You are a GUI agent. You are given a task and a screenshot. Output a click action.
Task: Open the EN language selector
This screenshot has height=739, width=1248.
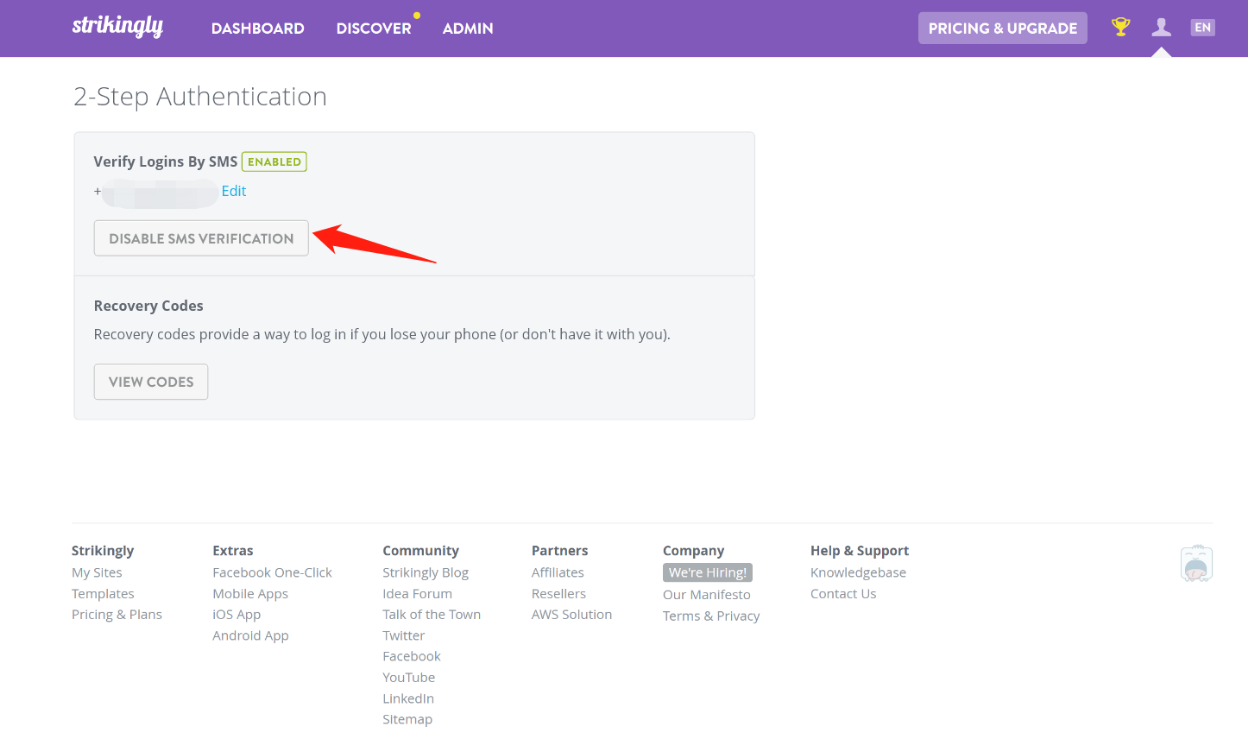1203,27
